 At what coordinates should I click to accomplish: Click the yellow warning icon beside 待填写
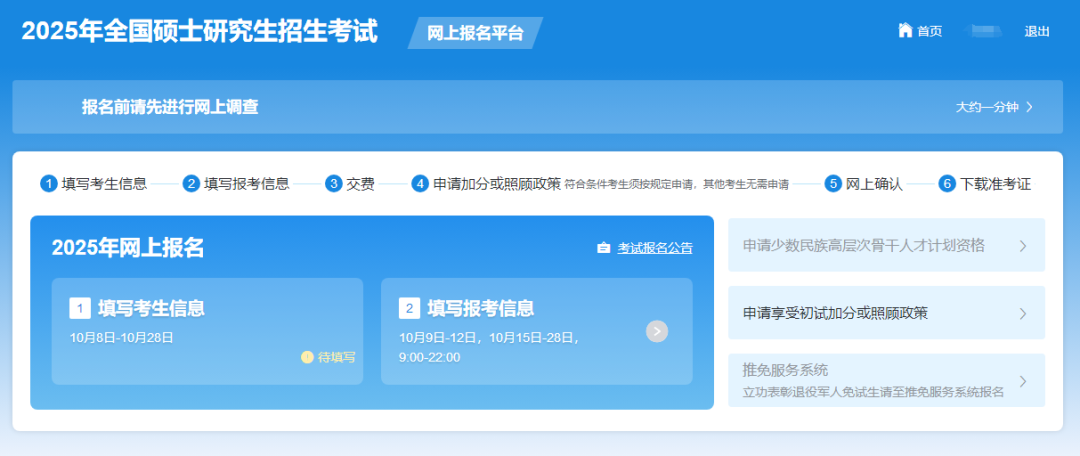coord(307,357)
